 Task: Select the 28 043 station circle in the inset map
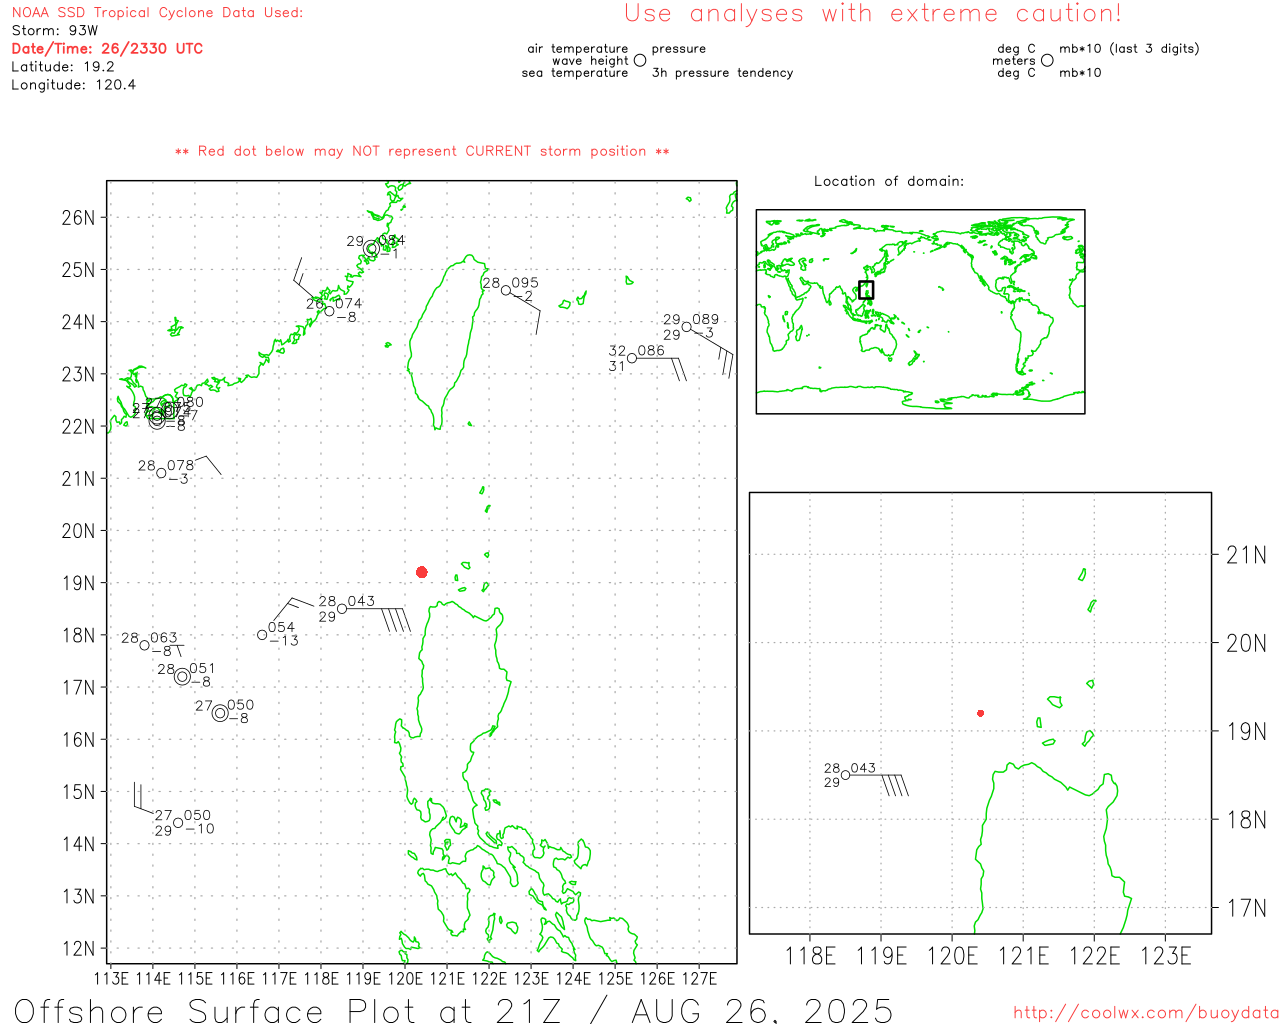pyautogui.click(x=846, y=775)
